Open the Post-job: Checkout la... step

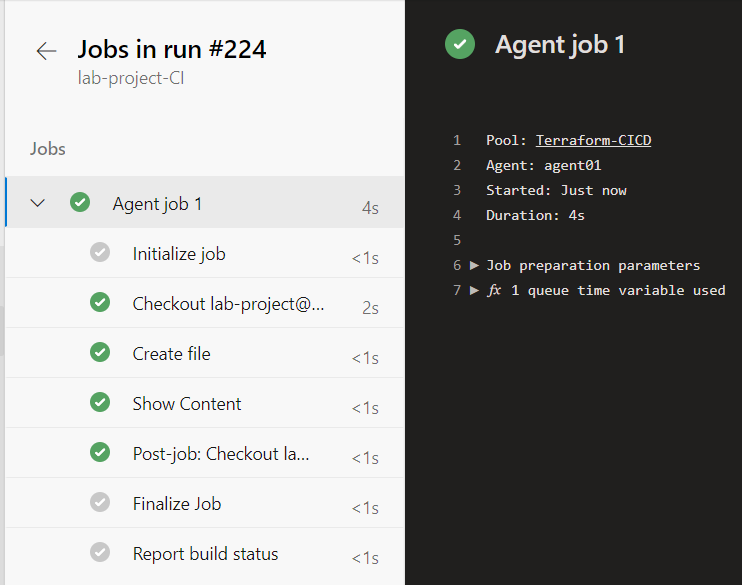pyautogui.click(x=204, y=453)
